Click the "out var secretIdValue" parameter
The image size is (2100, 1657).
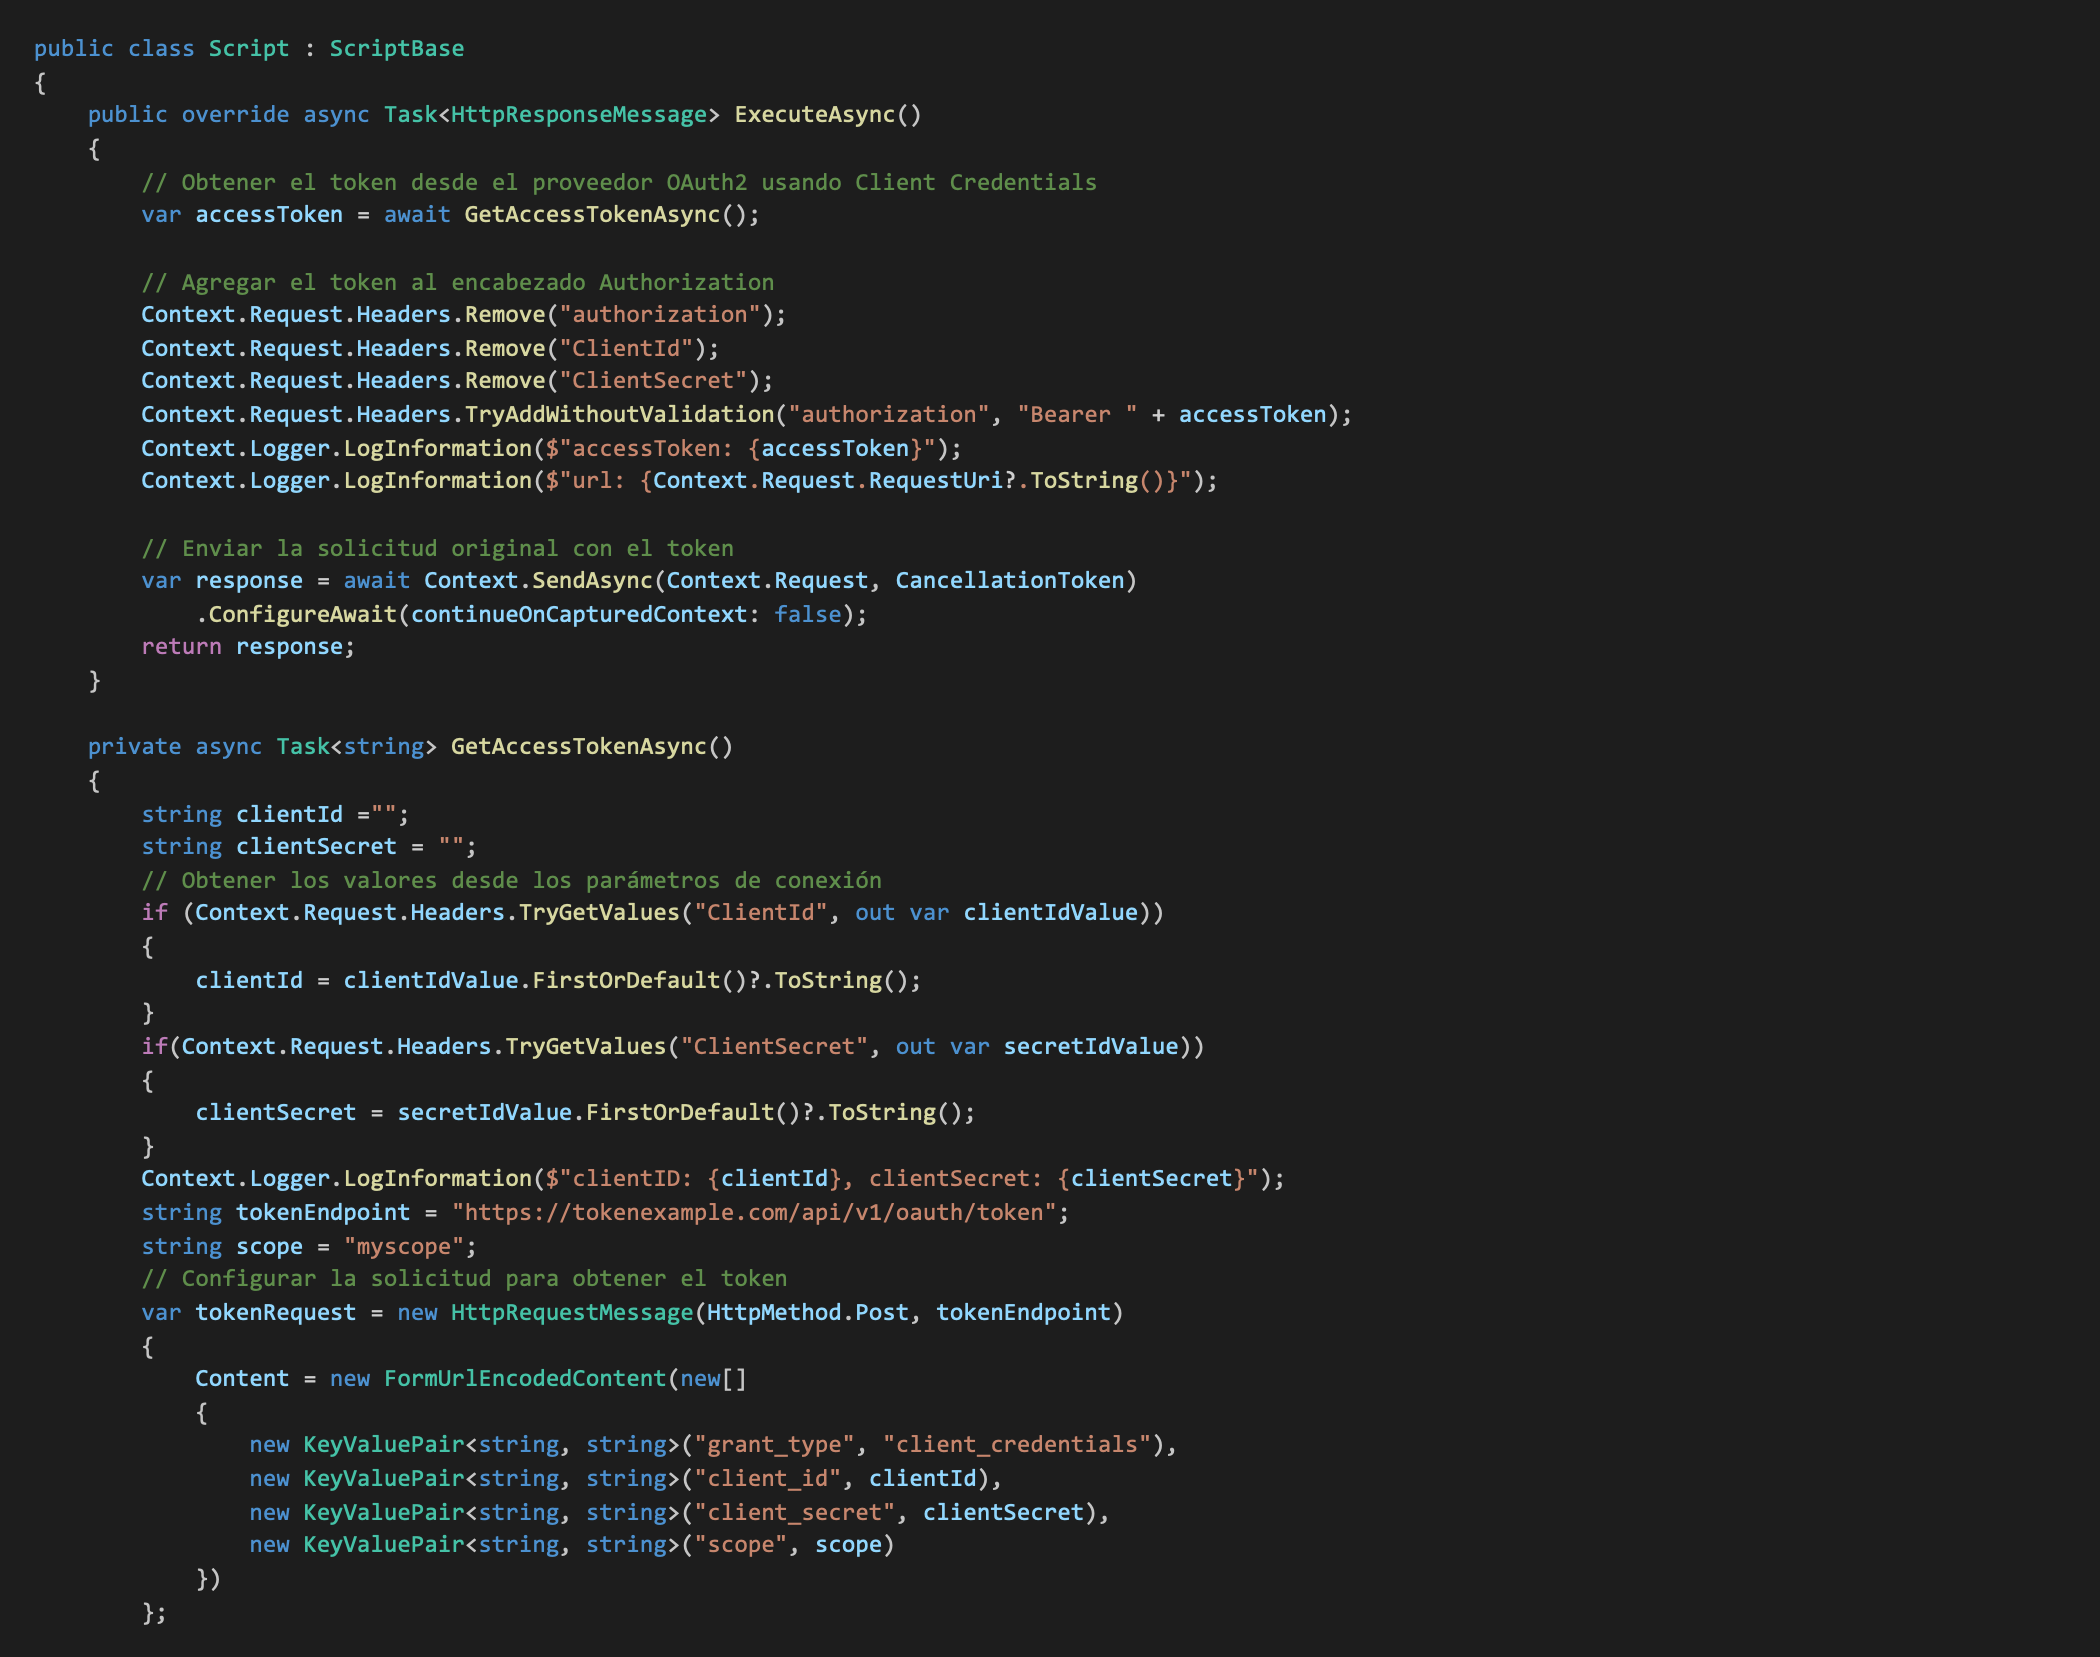coord(1037,1046)
